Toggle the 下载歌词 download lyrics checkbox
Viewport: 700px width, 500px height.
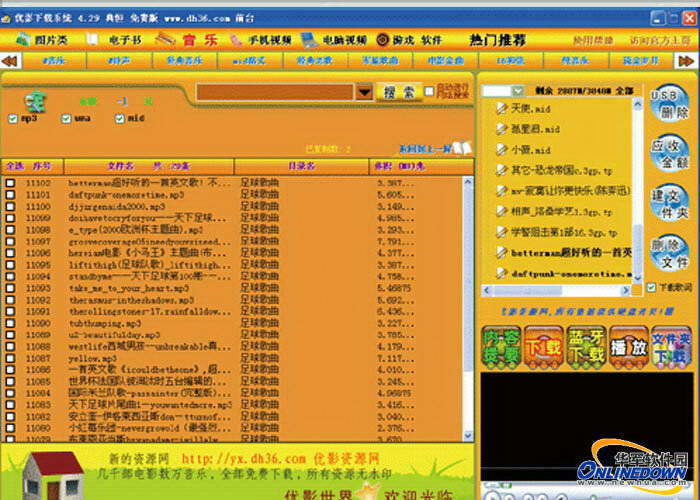[651, 287]
